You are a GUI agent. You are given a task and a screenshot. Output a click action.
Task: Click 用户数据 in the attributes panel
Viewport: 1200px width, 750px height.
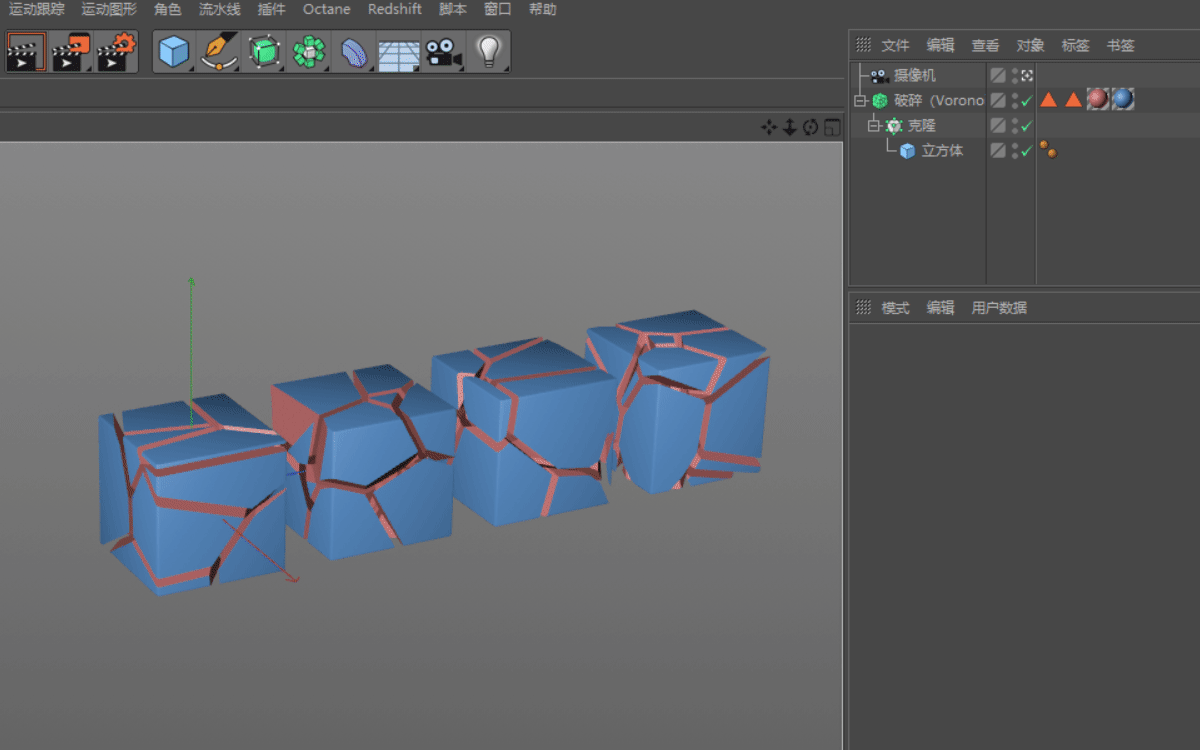pos(999,308)
